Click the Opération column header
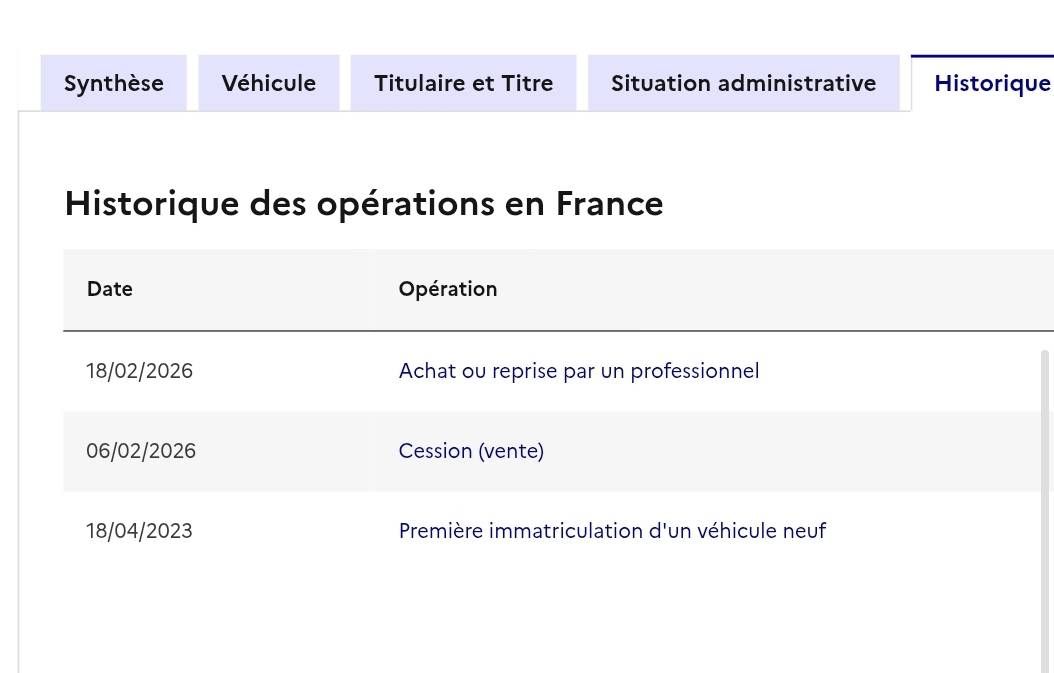The width and height of the screenshot is (1054, 673). 448,289
